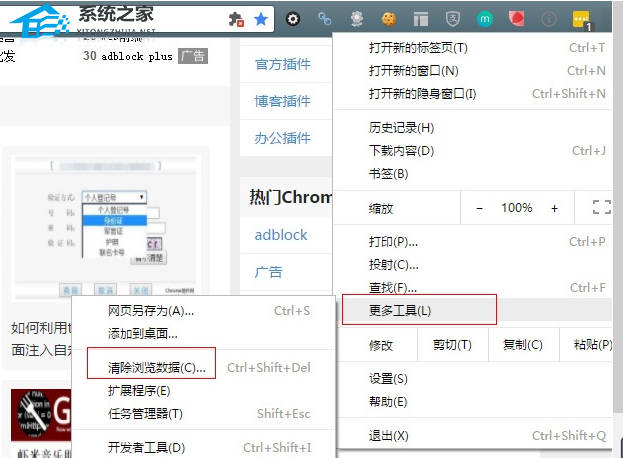Open the login form screenshot thumbnail

[x=105, y=226]
